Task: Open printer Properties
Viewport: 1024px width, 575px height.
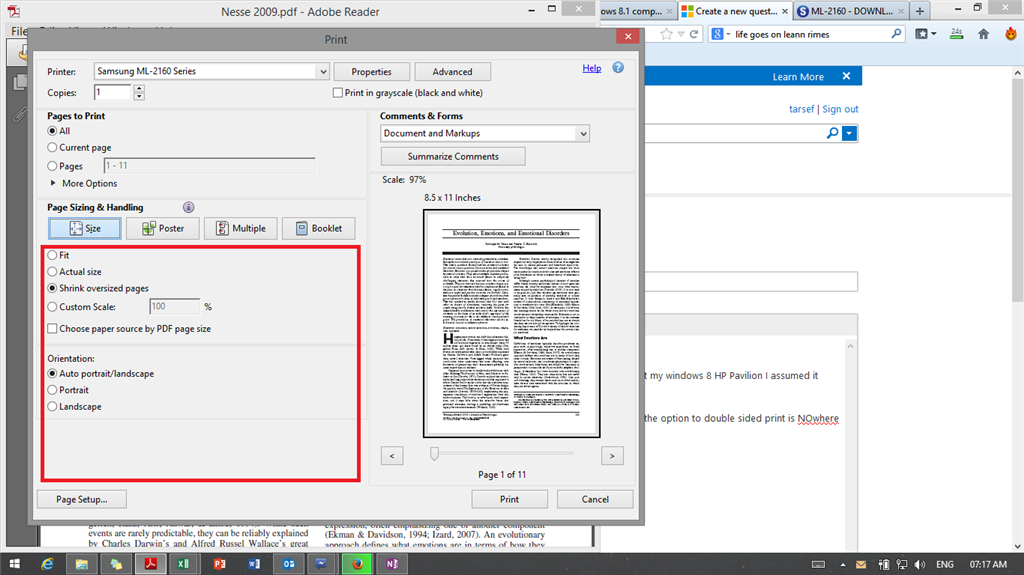Action: pyautogui.click(x=372, y=72)
